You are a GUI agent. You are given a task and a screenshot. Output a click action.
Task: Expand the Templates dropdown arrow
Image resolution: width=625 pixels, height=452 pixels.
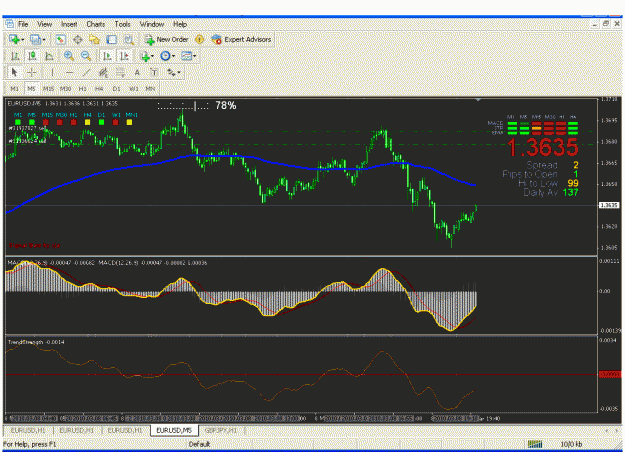(195, 56)
